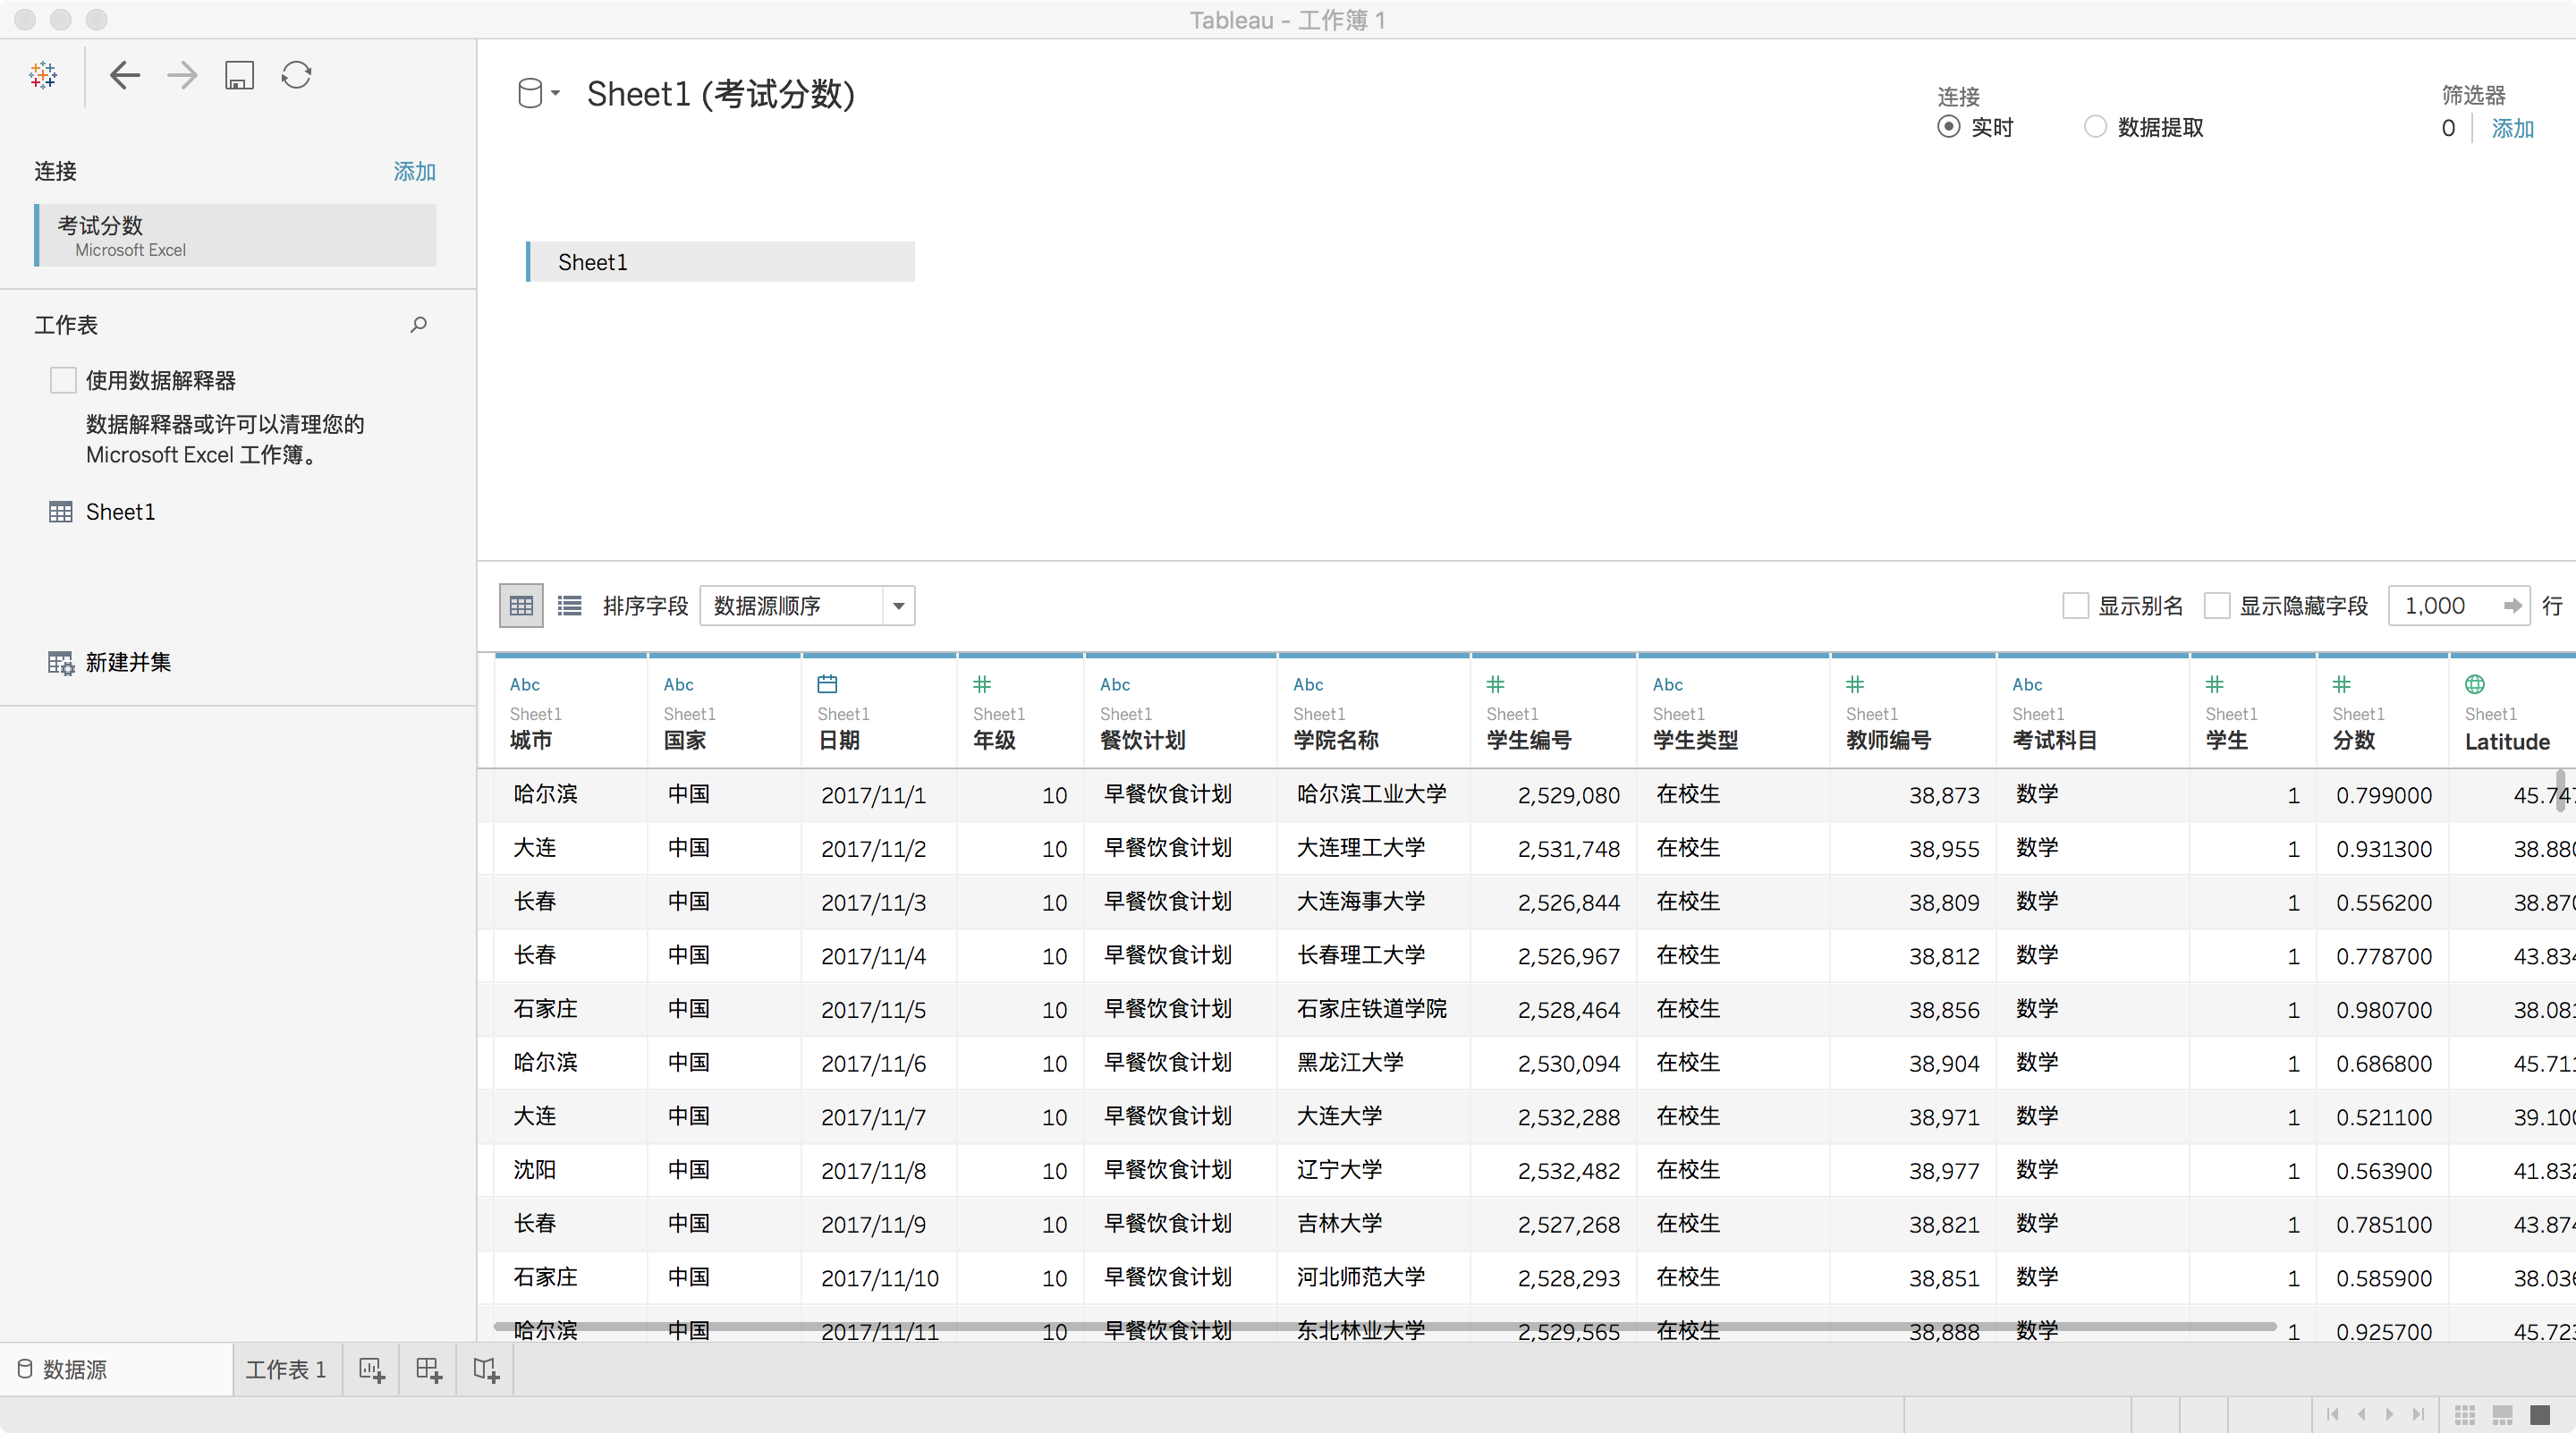Click the new dashboard icon
The height and width of the screenshot is (1433, 2576).
point(429,1369)
